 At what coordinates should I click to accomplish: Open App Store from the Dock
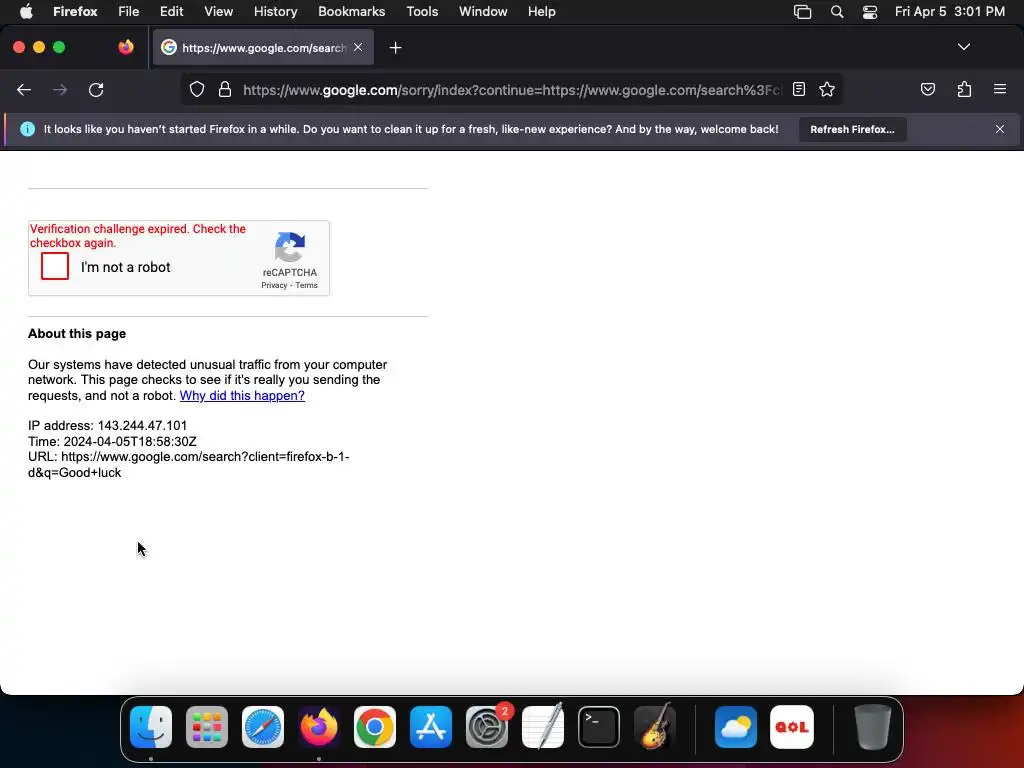click(431, 727)
